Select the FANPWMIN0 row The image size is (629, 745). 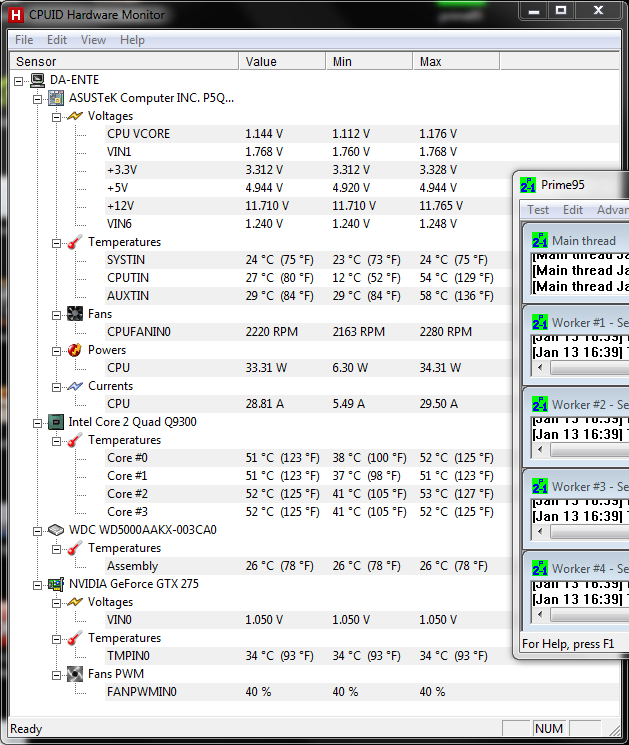[x=362, y=692]
